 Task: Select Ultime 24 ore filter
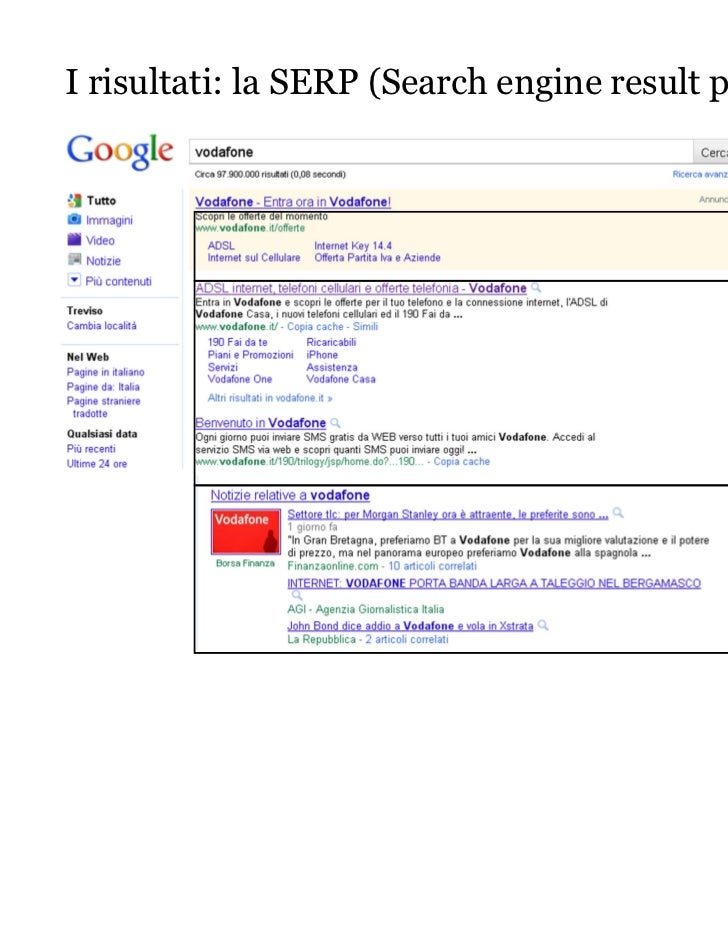coord(97,464)
